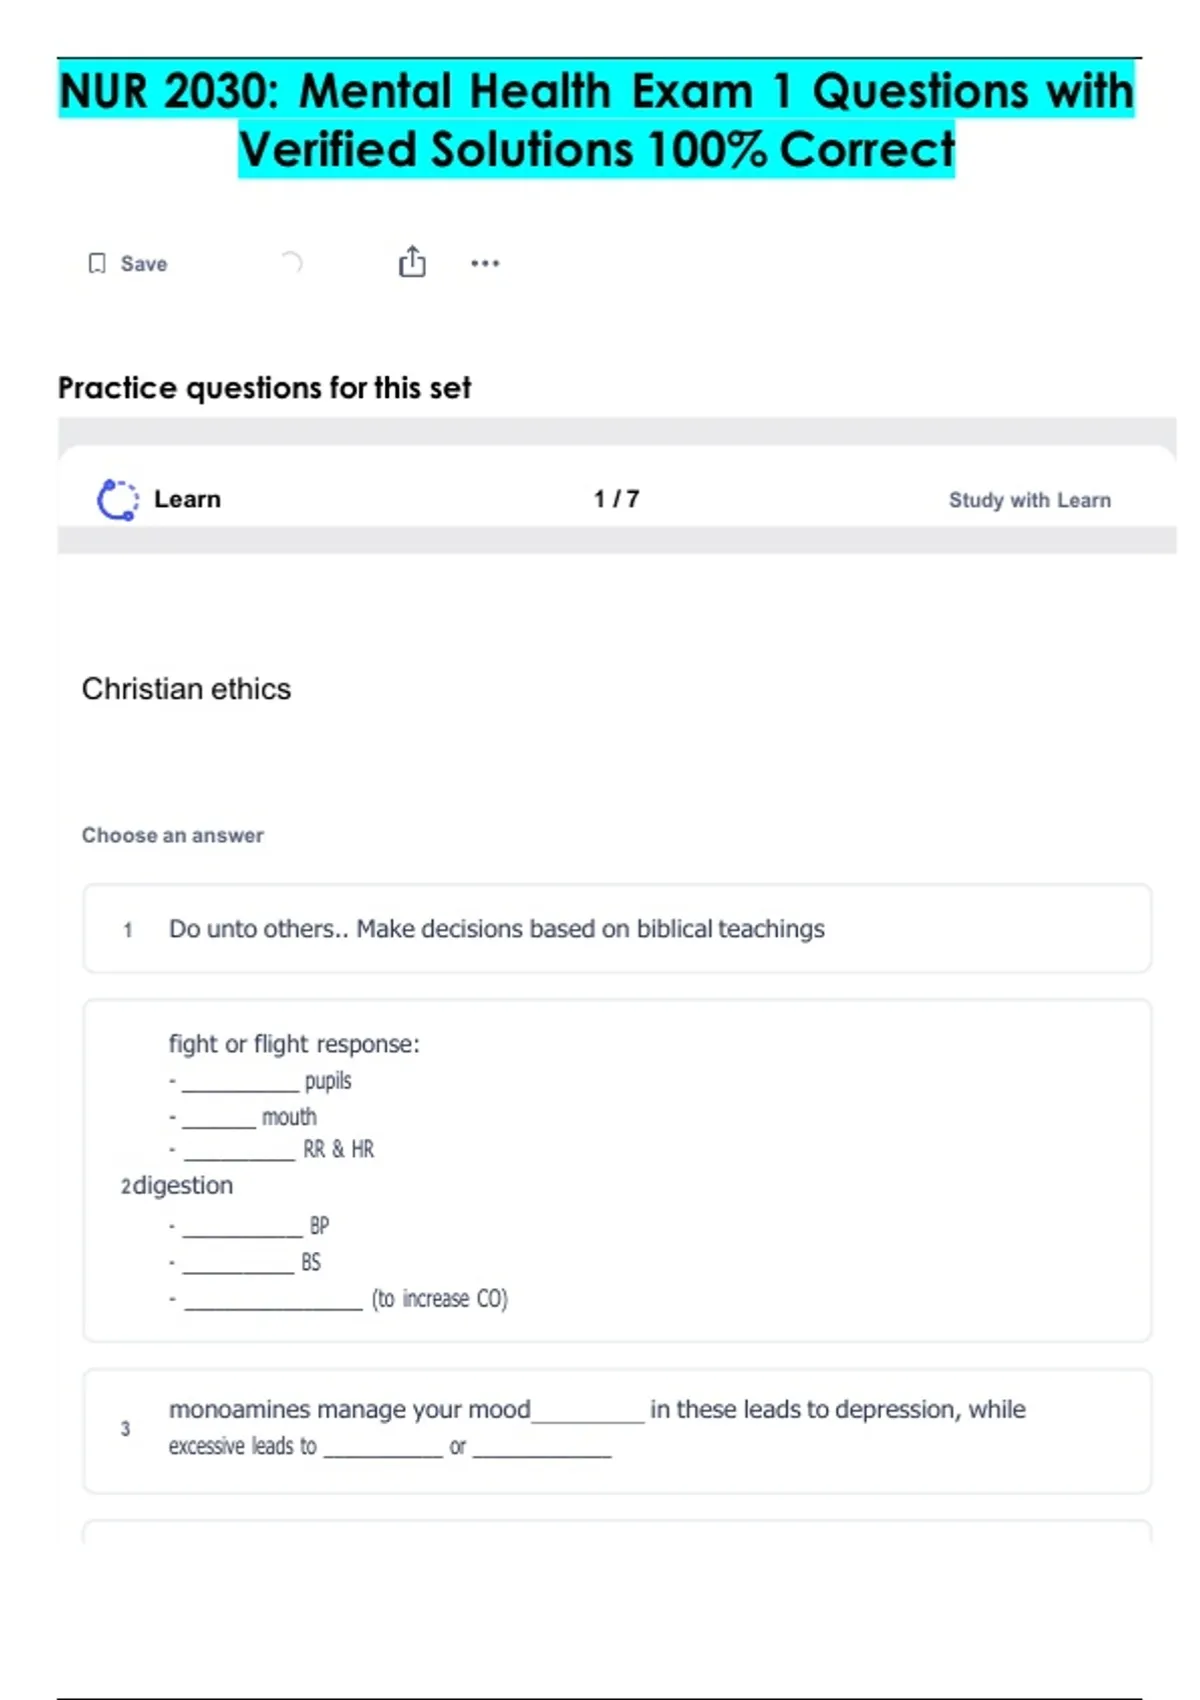Click the circular Learn mode icon
Viewport: 1200px width, 1700px height.
click(118, 499)
